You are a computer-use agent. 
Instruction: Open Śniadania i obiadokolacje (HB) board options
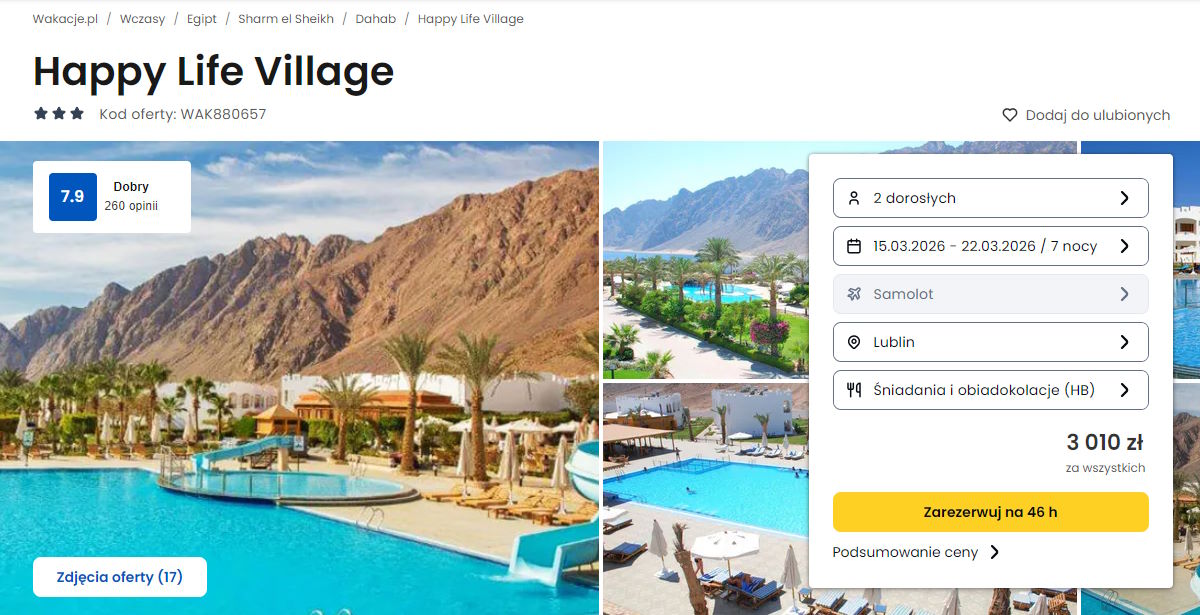point(991,390)
